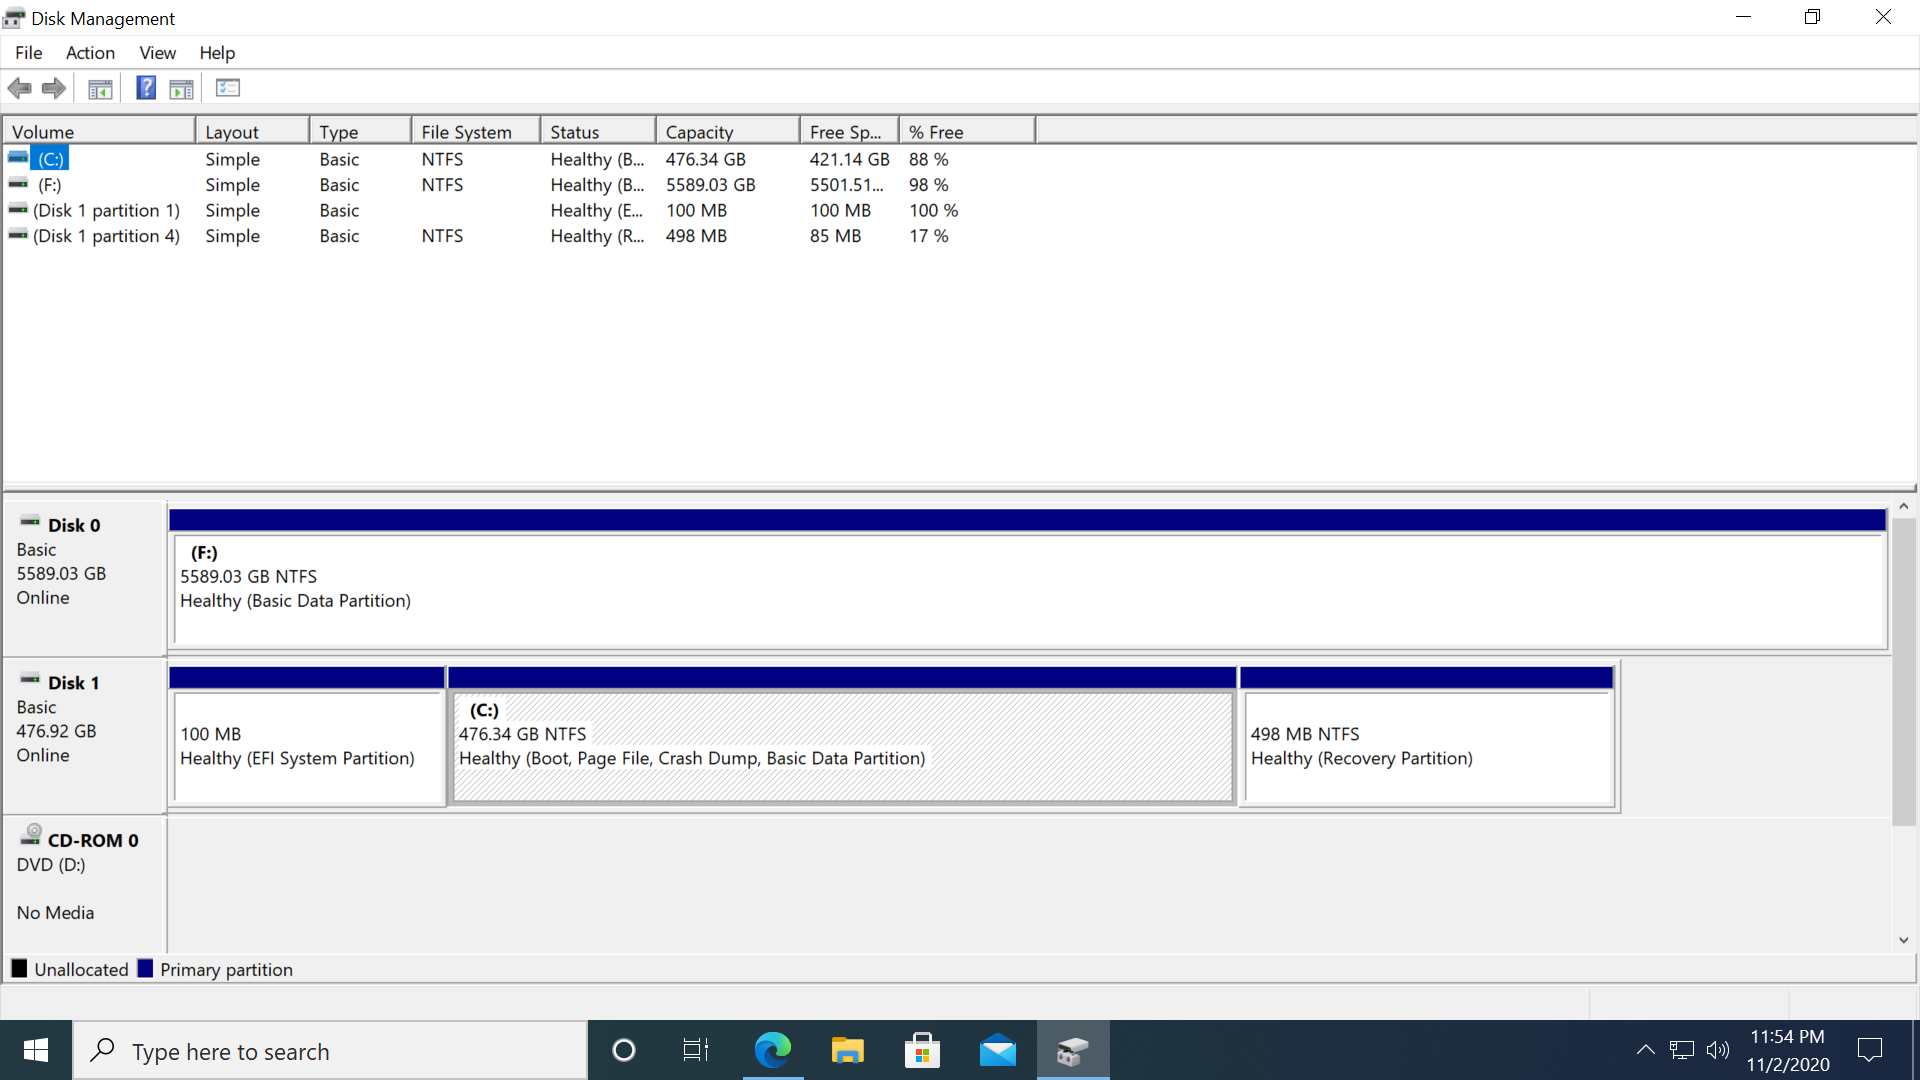Click the speaker icon in the system tray
Viewport: 1920px width, 1080px height.
pyautogui.click(x=1719, y=1050)
